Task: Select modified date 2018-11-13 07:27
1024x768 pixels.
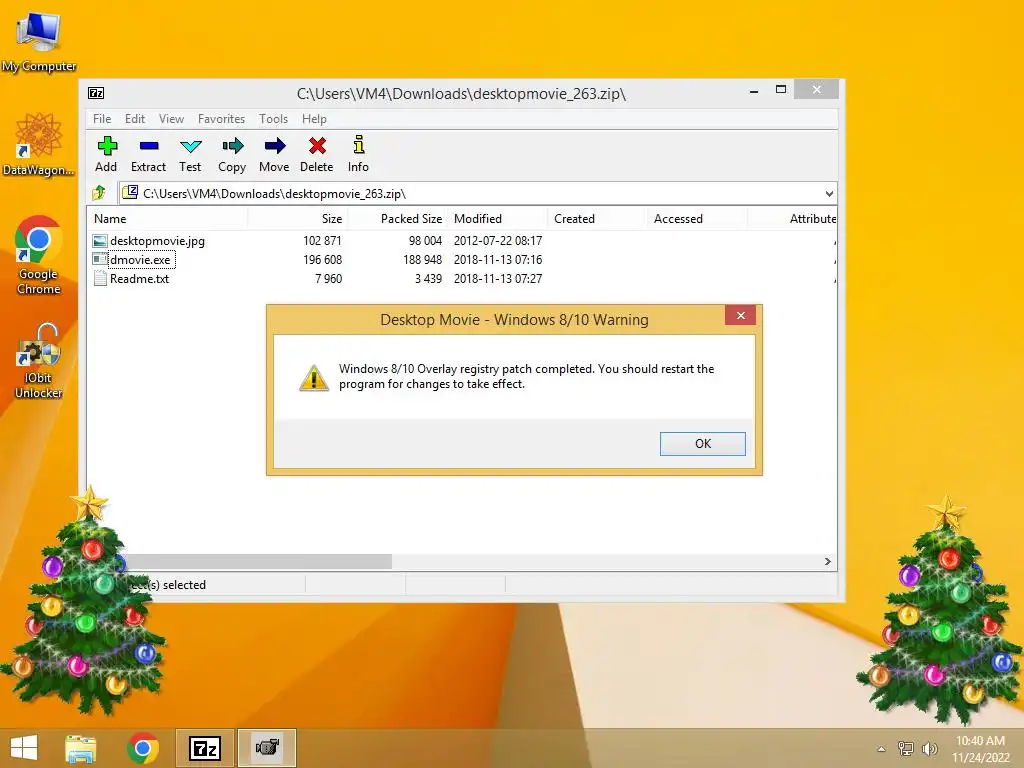Action: pos(498,279)
